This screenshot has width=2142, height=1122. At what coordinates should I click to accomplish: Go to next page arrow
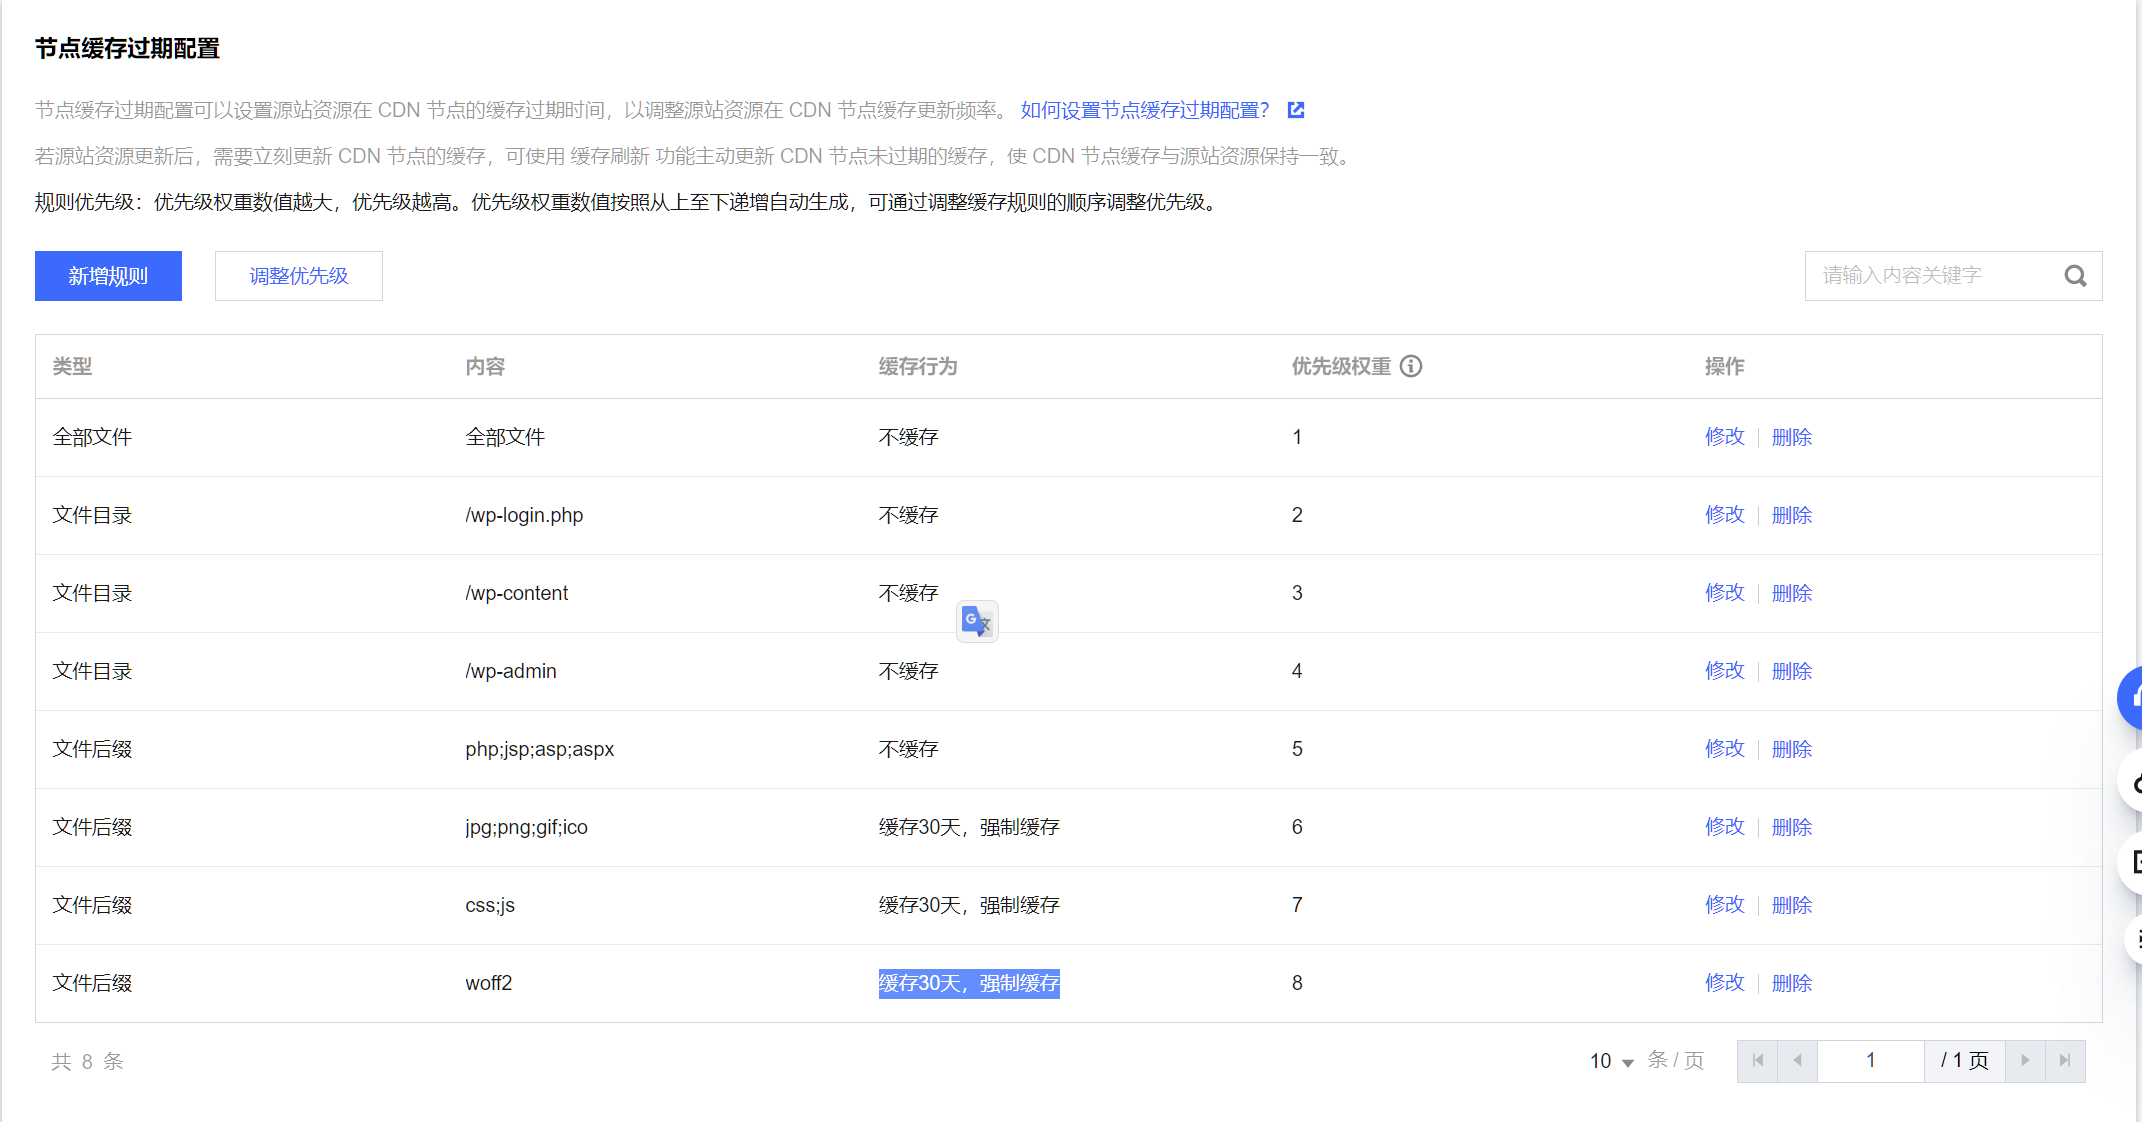tap(2025, 1060)
